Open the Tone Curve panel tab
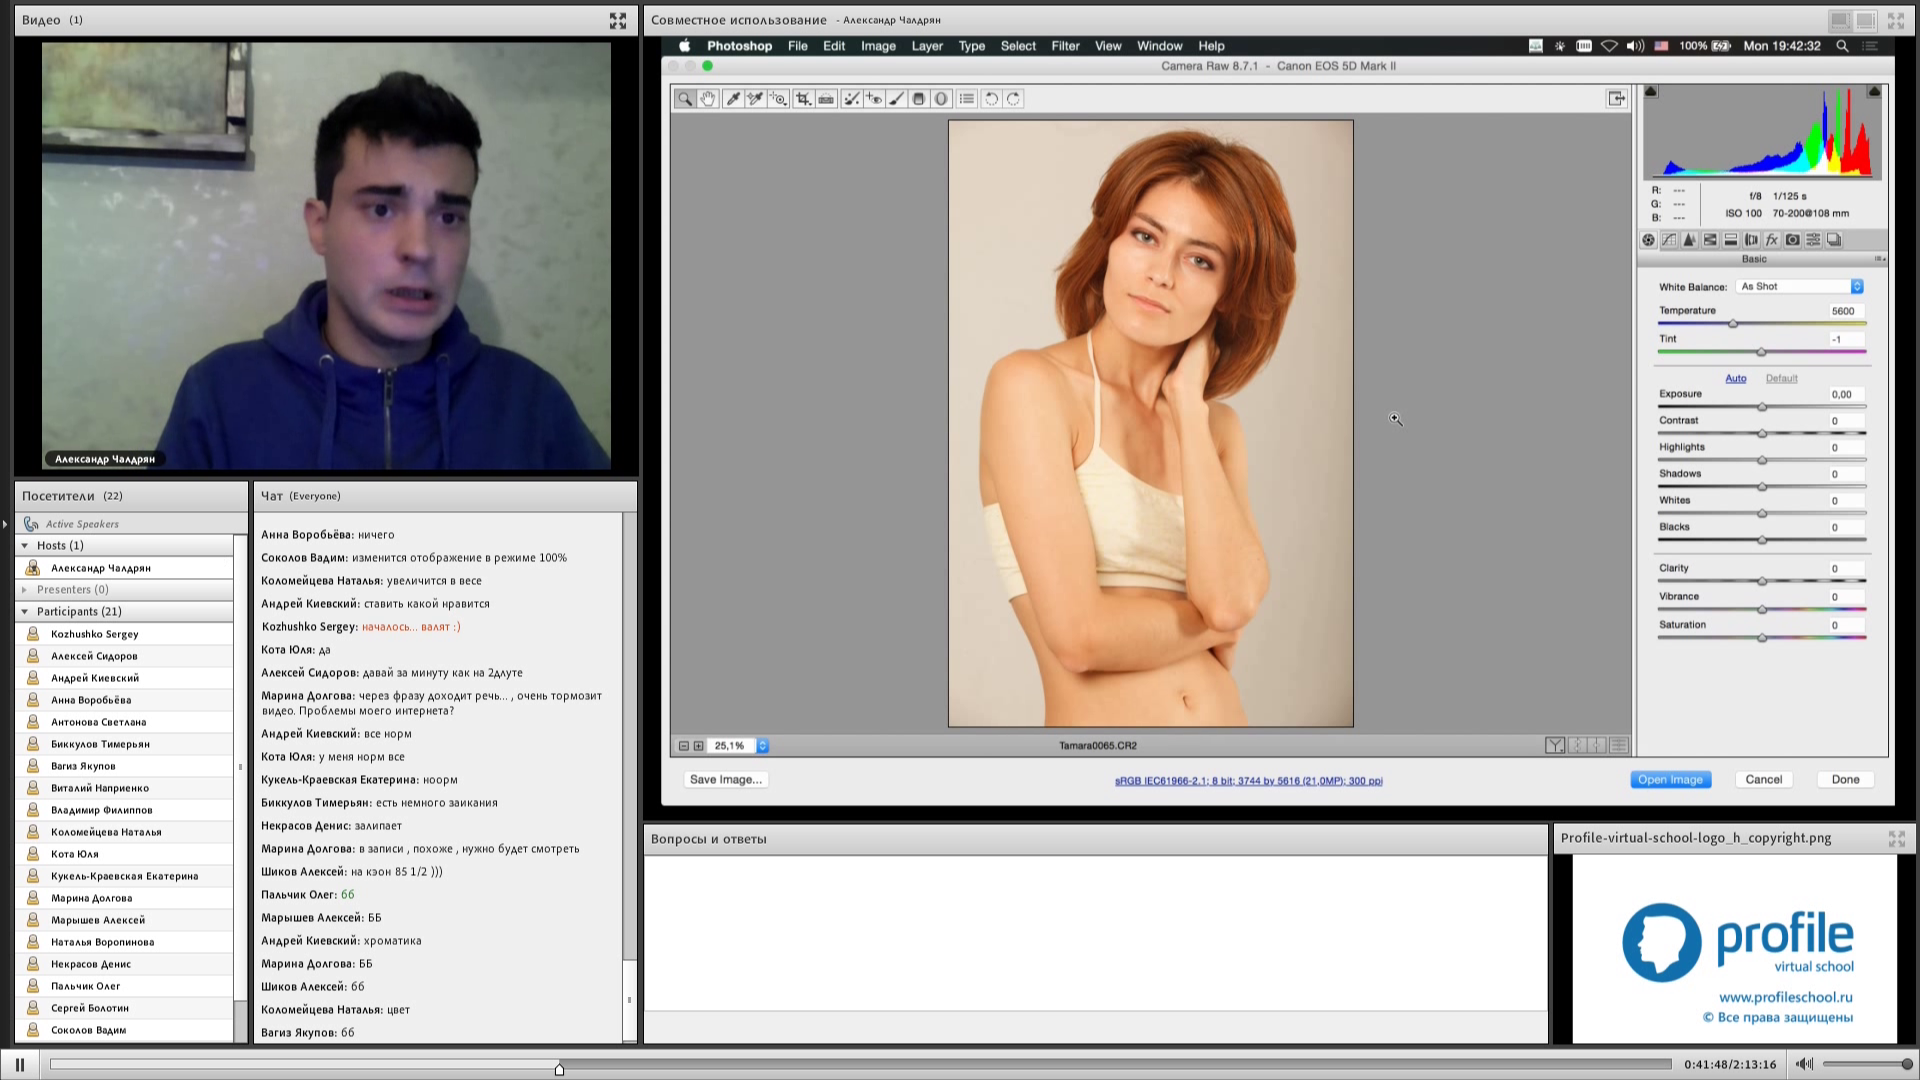This screenshot has height=1080, width=1920. (x=1669, y=240)
